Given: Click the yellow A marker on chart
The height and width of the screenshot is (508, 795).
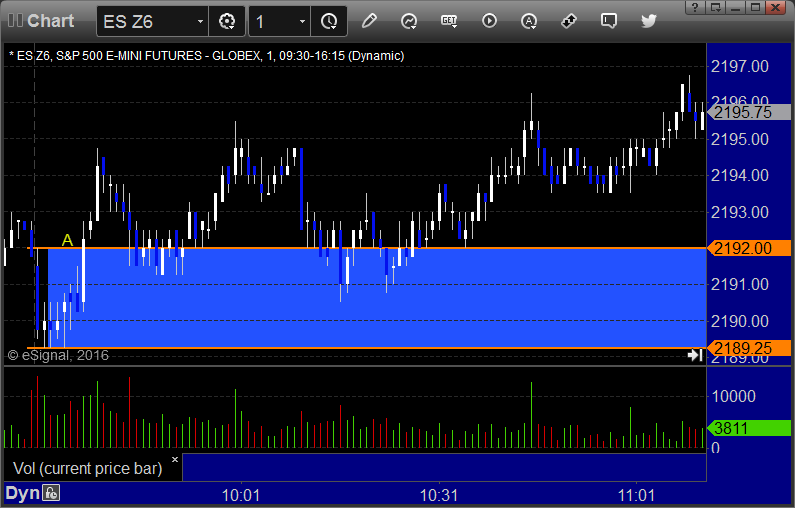Looking at the screenshot, I should (x=67, y=240).
